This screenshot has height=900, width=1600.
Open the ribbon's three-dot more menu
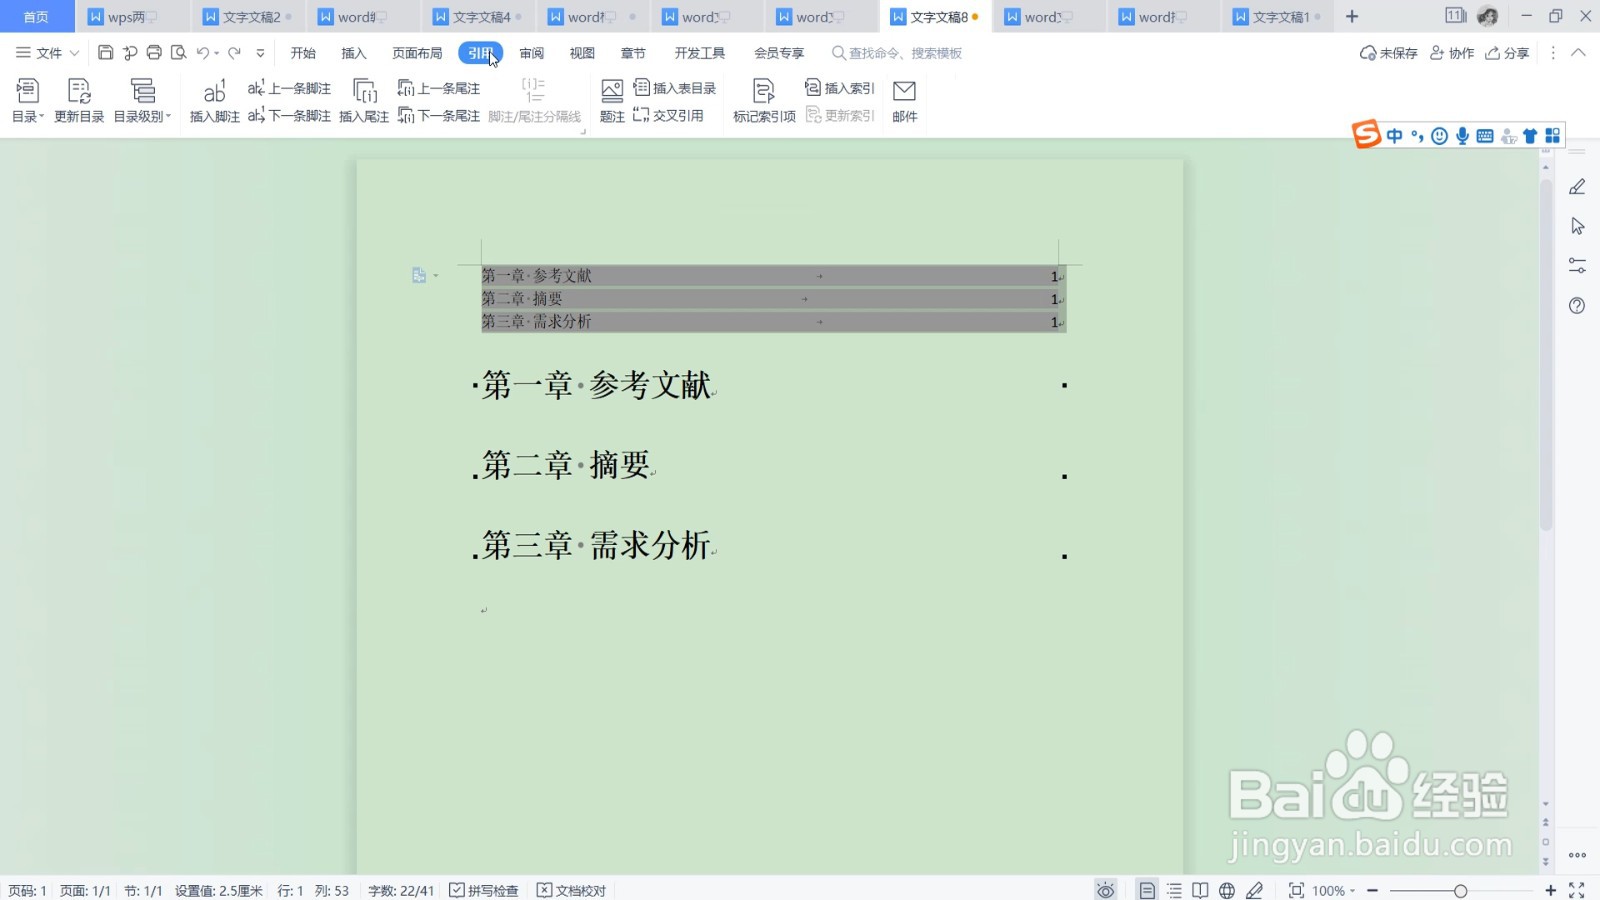coord(1553,53)
